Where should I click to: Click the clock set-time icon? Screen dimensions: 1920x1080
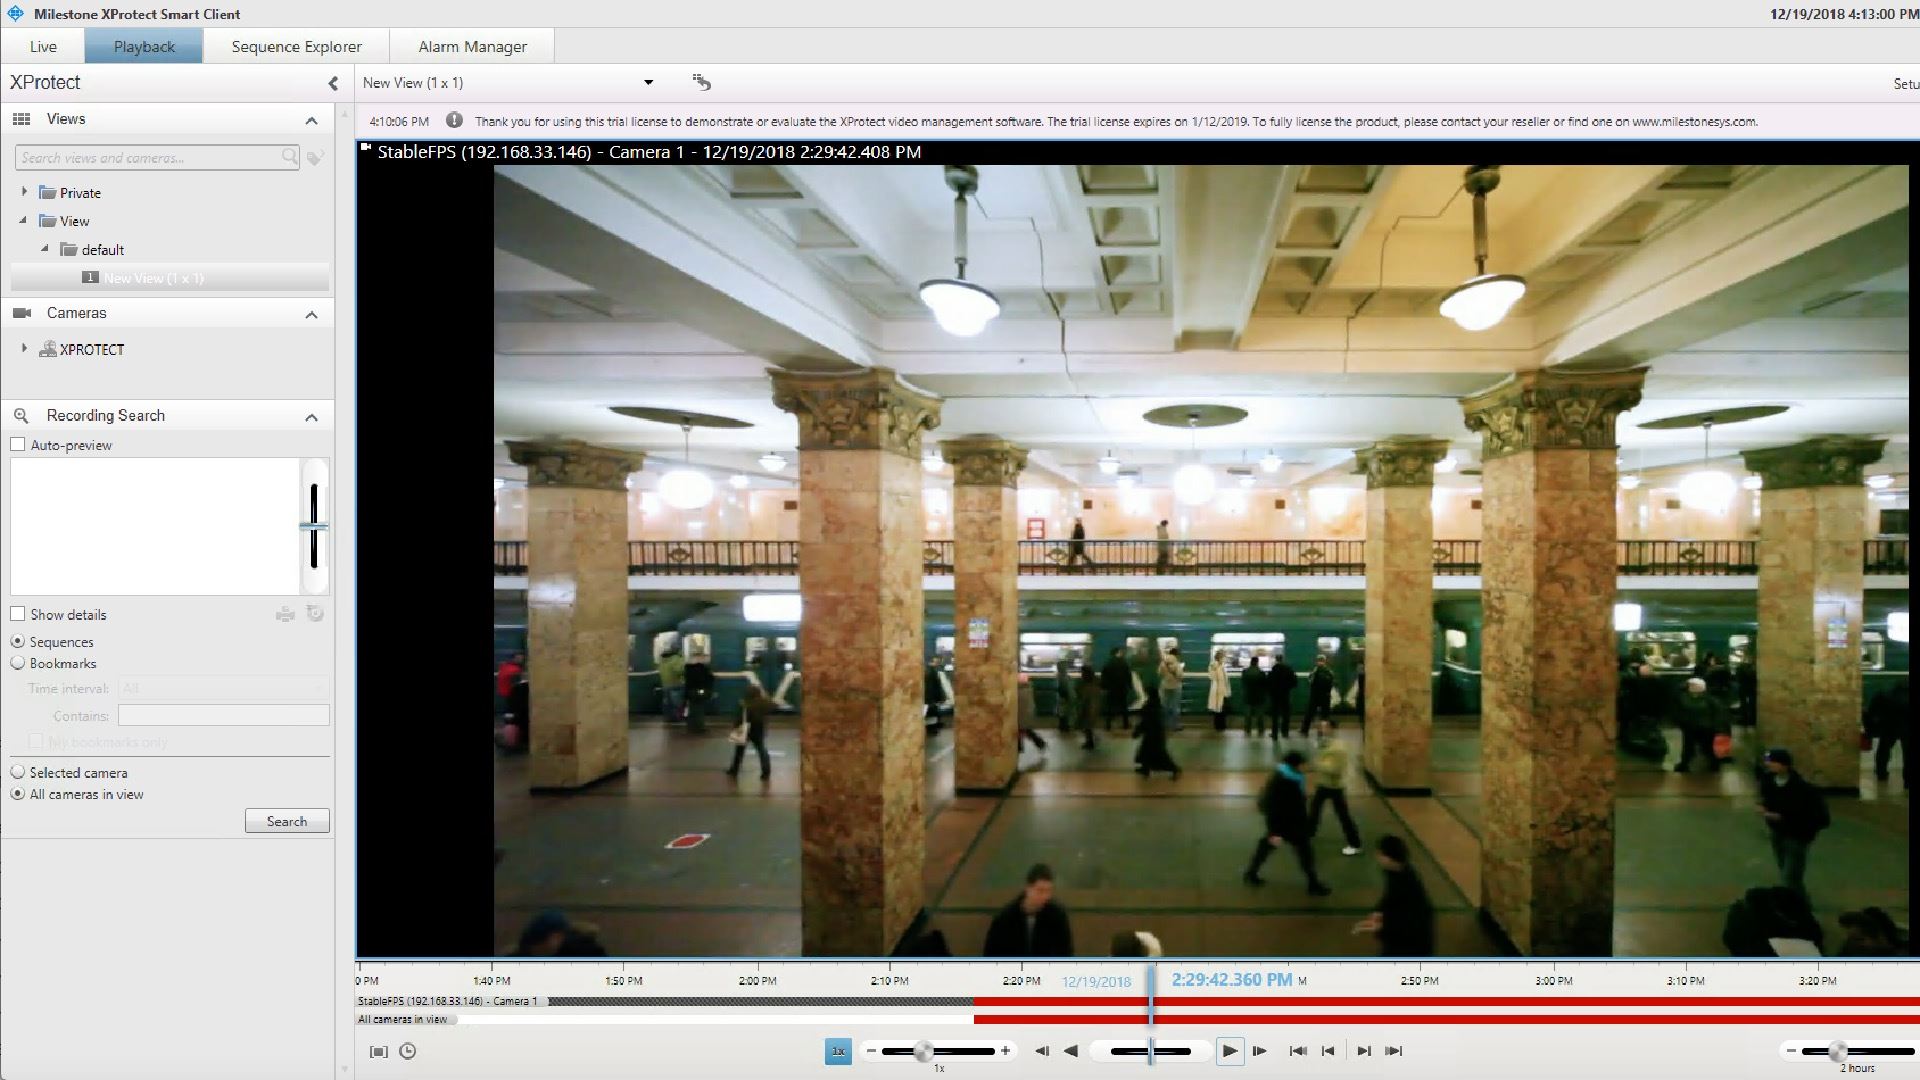pyautogui.click(x=407, y=1051)
